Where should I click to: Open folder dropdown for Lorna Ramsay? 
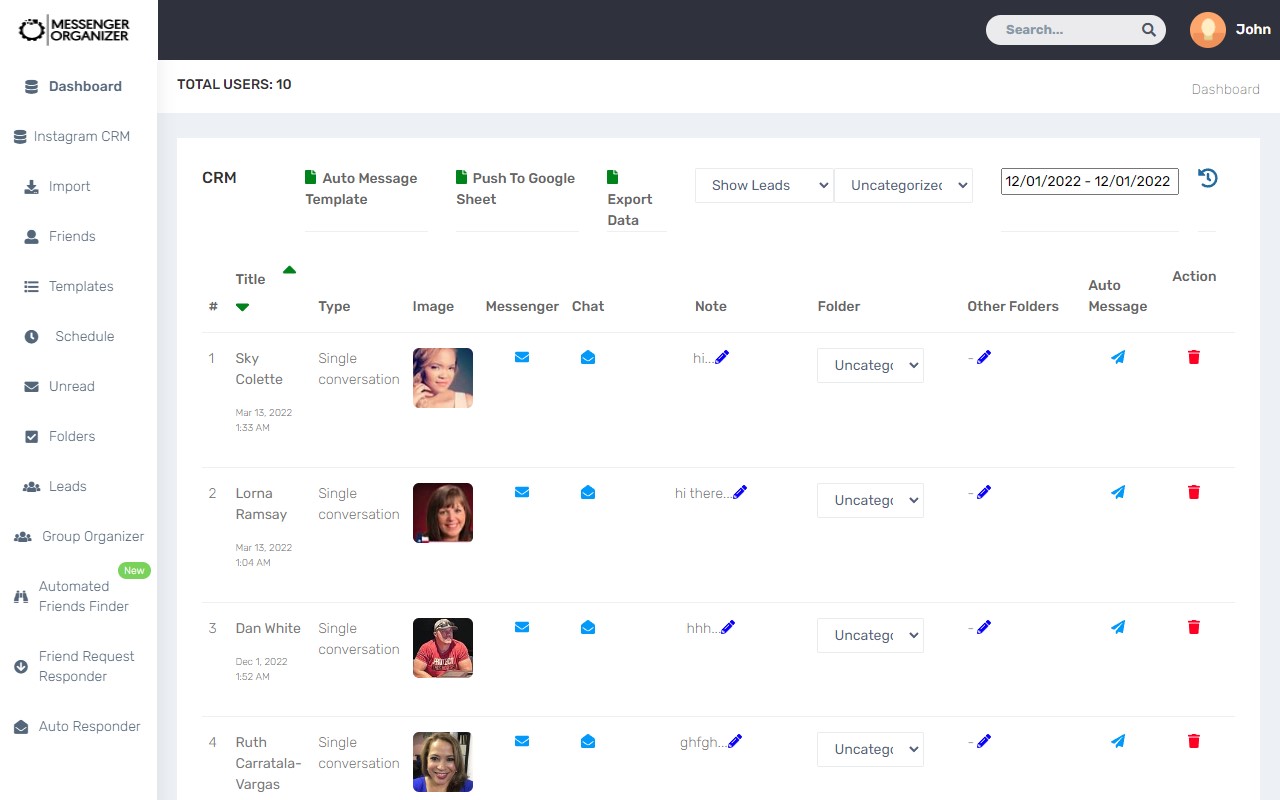(869, 500)
